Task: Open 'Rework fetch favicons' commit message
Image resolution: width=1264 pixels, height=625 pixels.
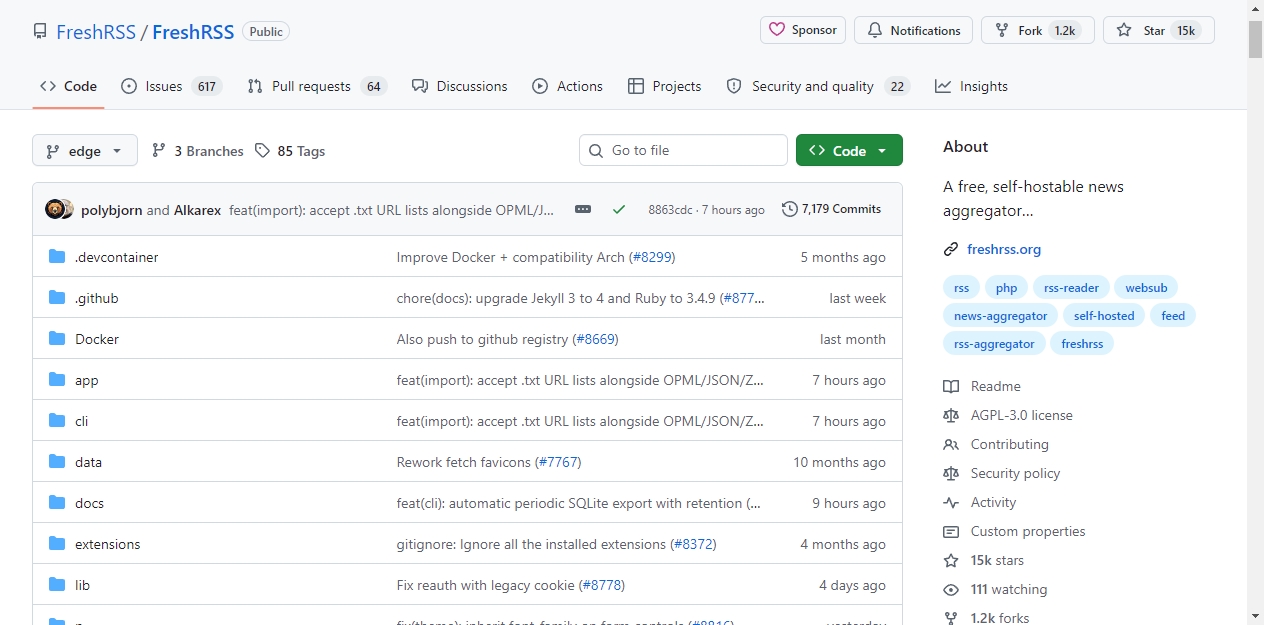Action: (x=464, y=462)
